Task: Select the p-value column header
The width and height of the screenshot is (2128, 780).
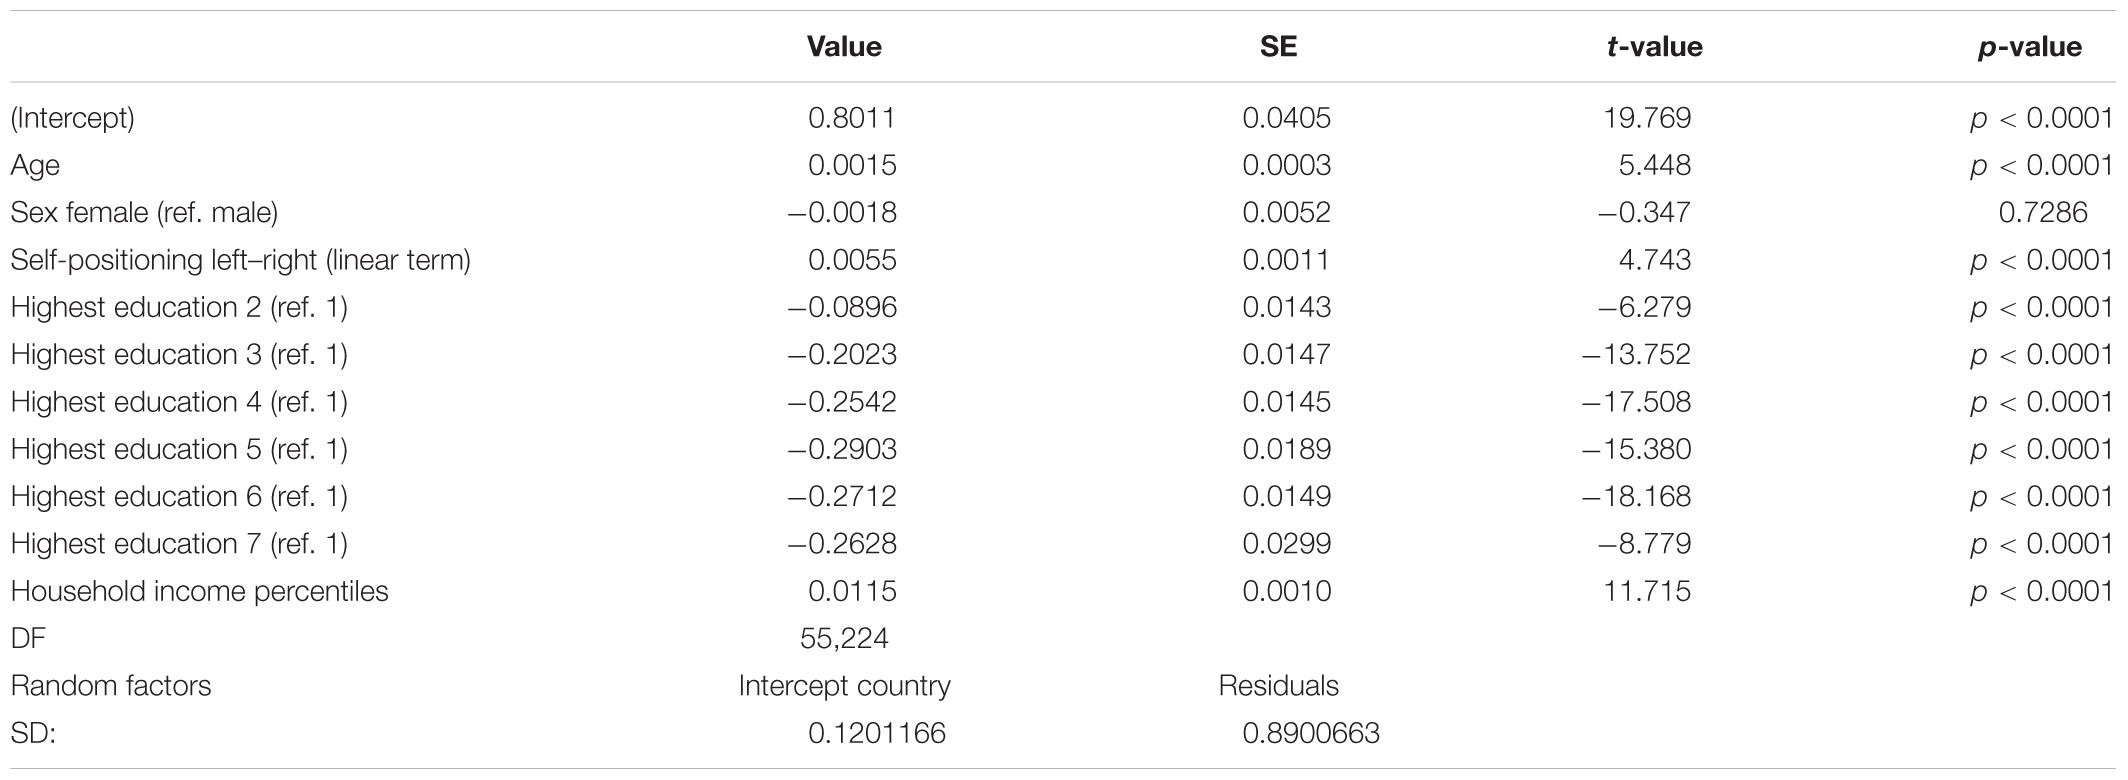Action: (2030, 47)
